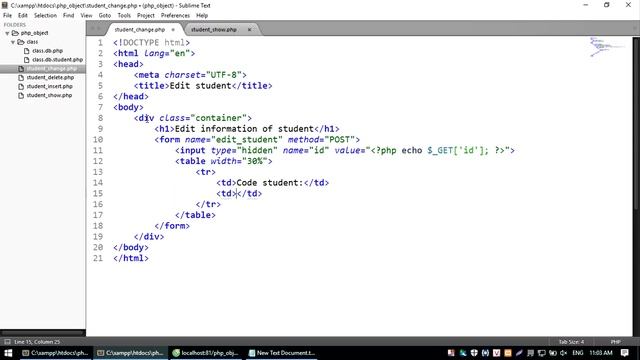Click line number 15 in gutter
Viewport: 640px width, 360px height.
click(98, 194)
